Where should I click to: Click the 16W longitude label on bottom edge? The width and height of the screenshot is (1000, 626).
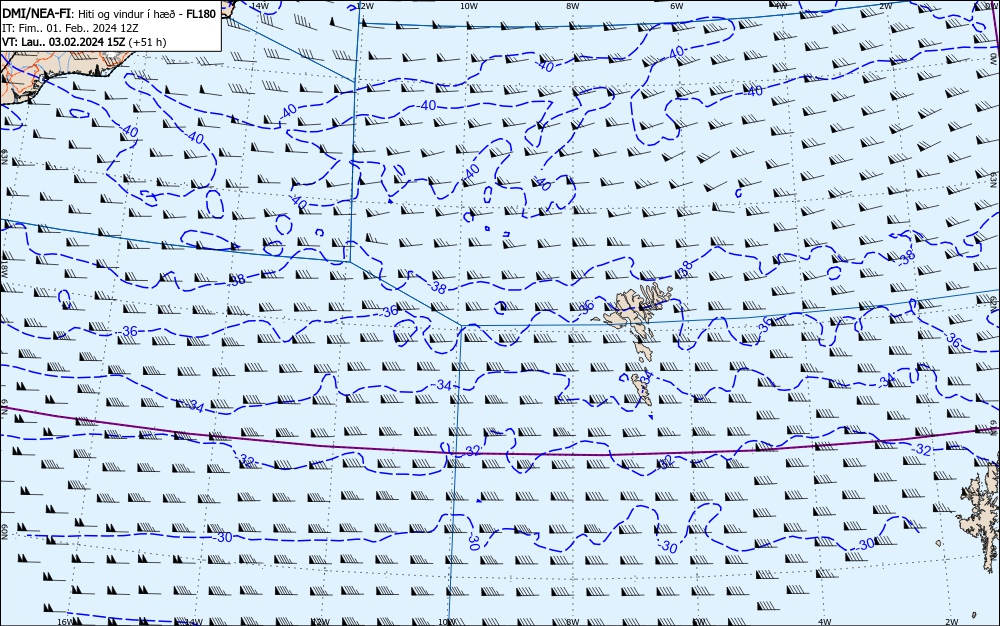click(x=65, y=622)
